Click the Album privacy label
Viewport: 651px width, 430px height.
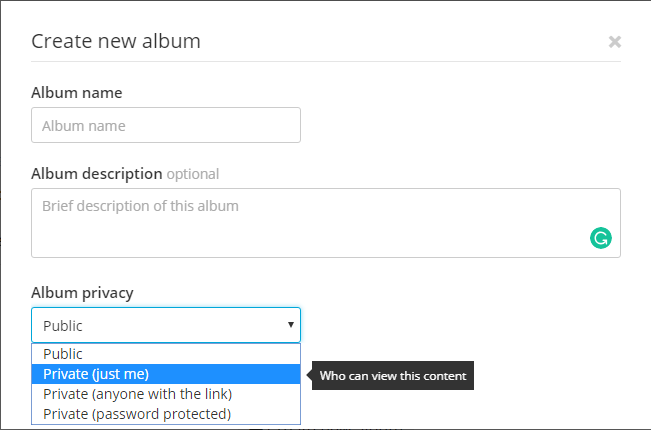coord(82,293)
